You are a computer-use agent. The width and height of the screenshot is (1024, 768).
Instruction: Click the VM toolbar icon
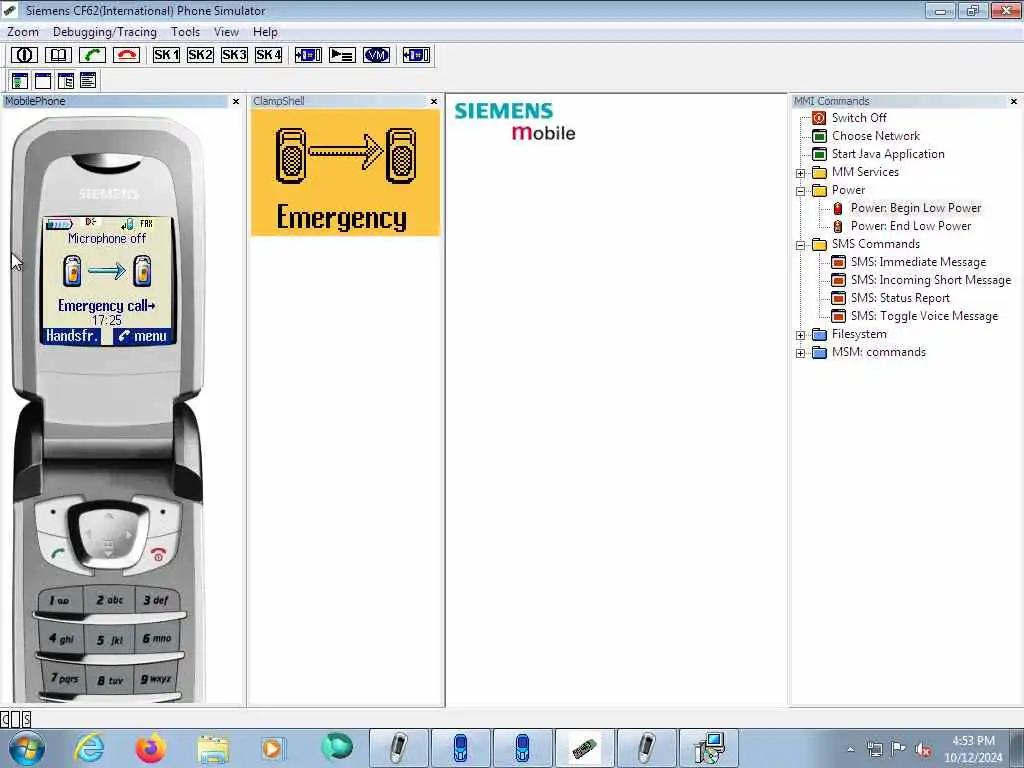pyautogui.click(x=376, y=55)
